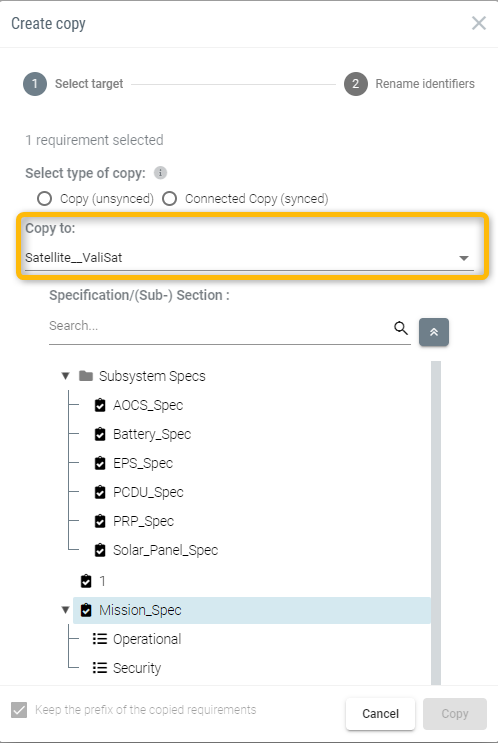Screen dimensions: 498x743
Task: Click the info icon beside Select type of copy
Action: (160, 173)
